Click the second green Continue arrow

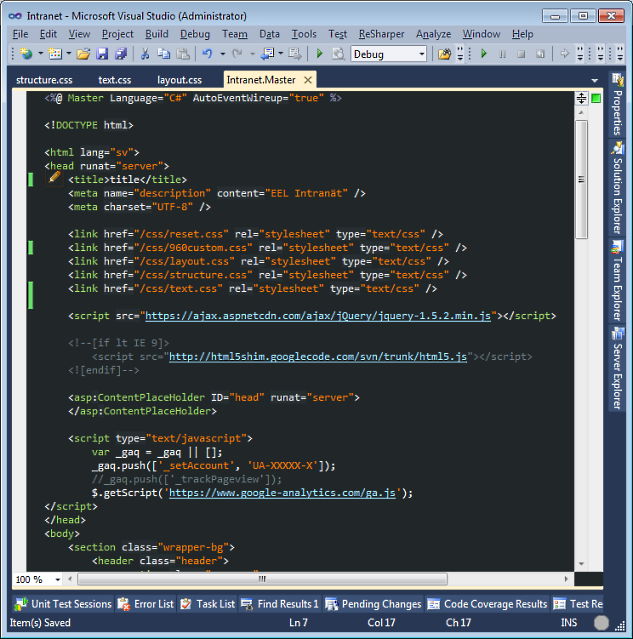[x=484, y=53]
